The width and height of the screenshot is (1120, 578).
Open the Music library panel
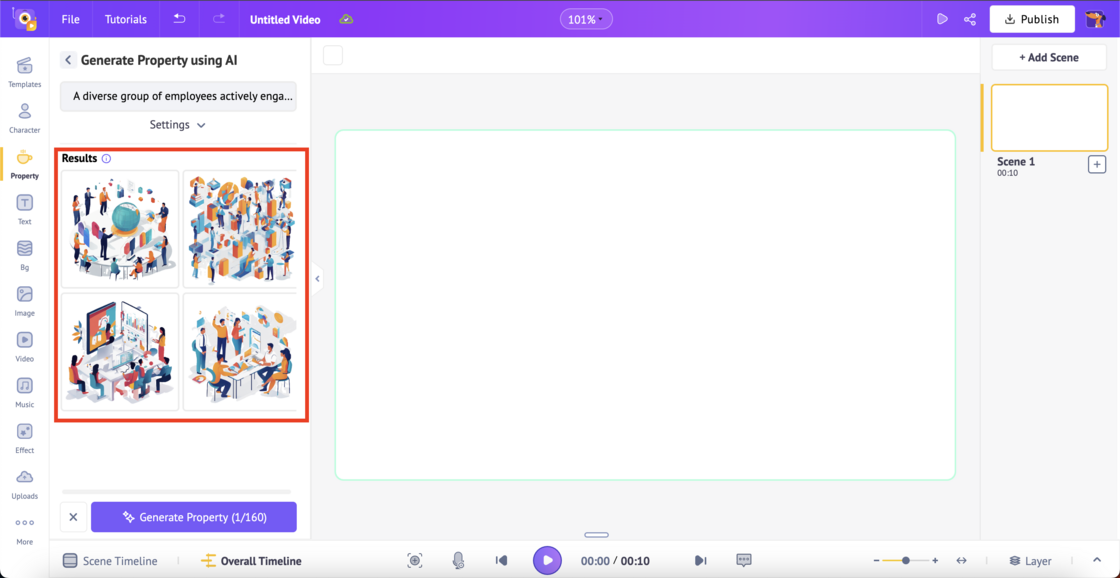(x=24, y=387)
